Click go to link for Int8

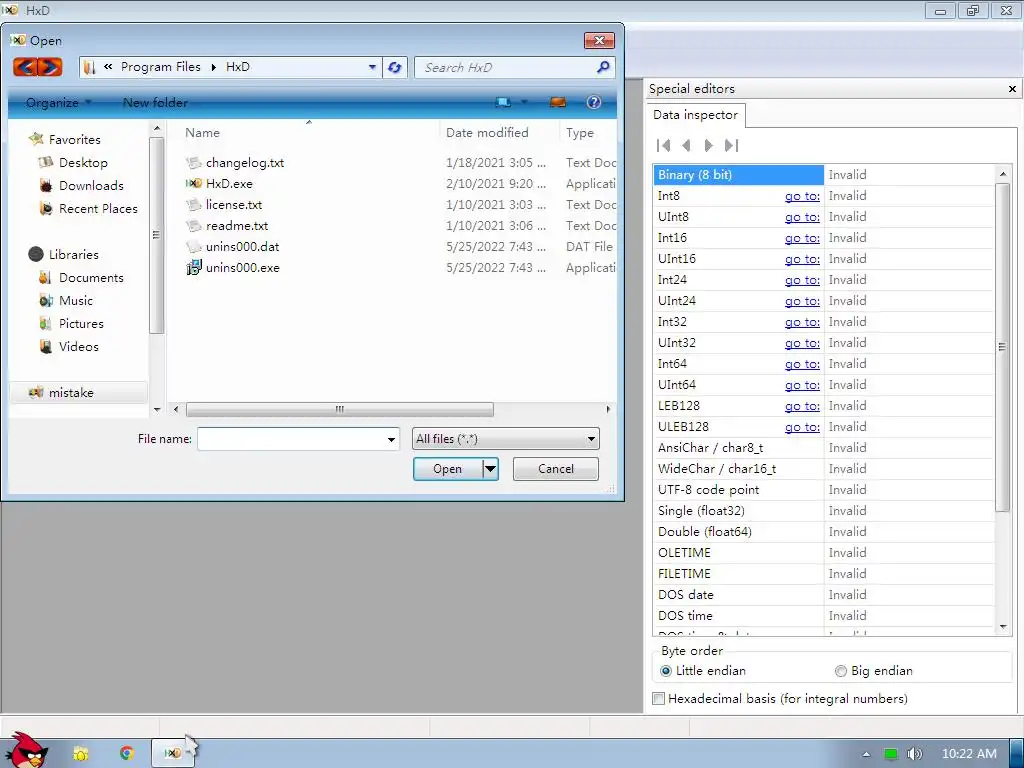coord(802,196)
